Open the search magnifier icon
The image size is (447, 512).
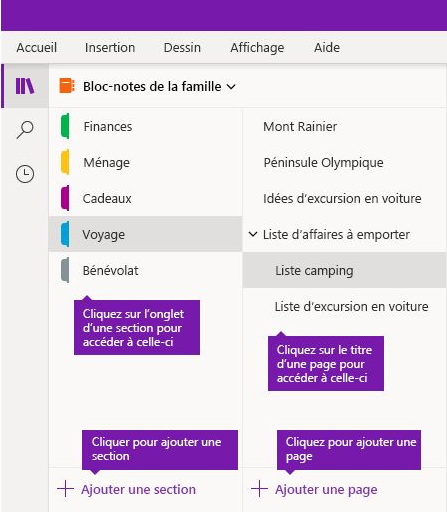[x=25, y=130]
